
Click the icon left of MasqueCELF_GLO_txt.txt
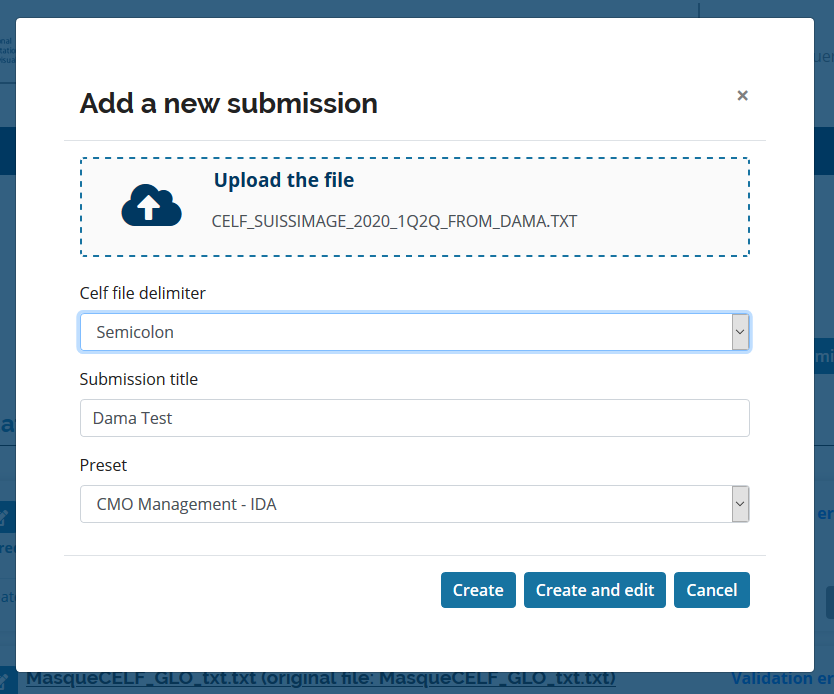point(6,679)
